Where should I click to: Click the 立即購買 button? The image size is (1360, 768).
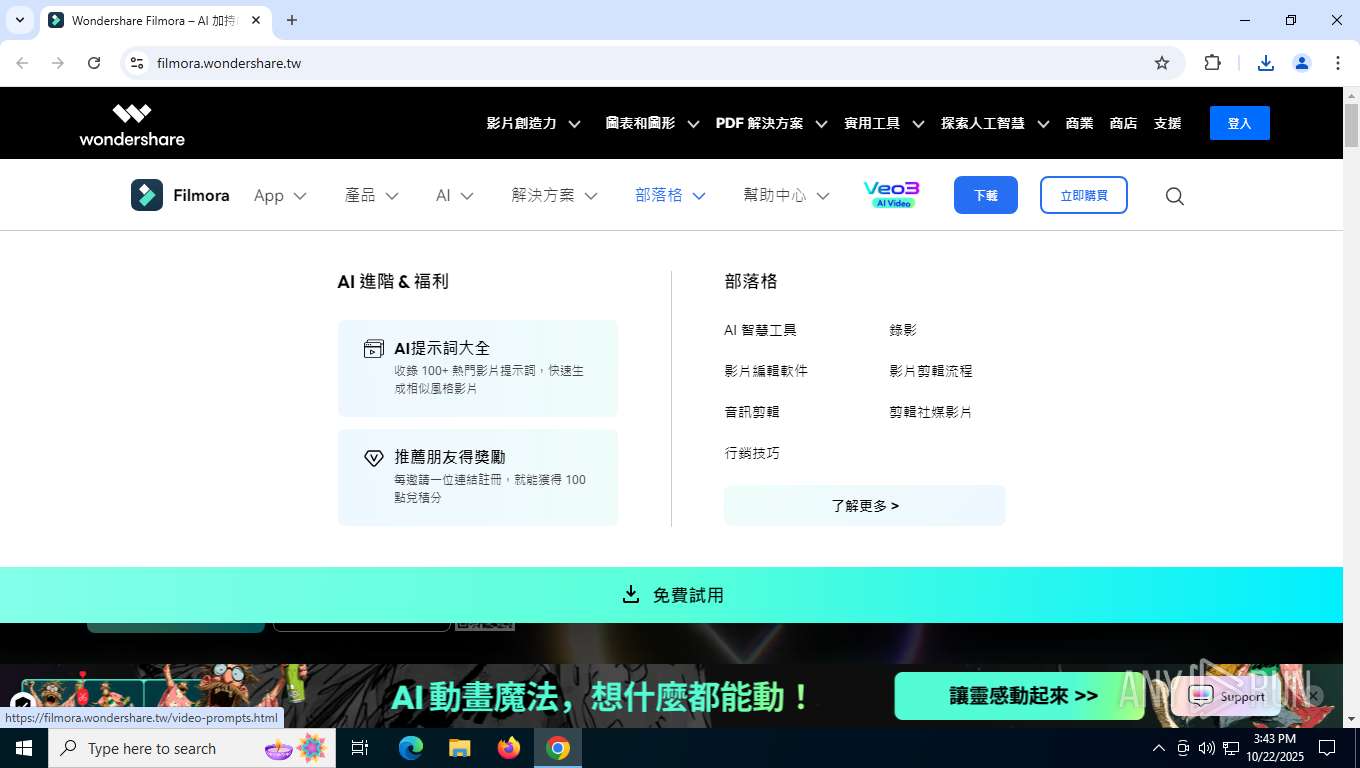tap(1084, 195)
